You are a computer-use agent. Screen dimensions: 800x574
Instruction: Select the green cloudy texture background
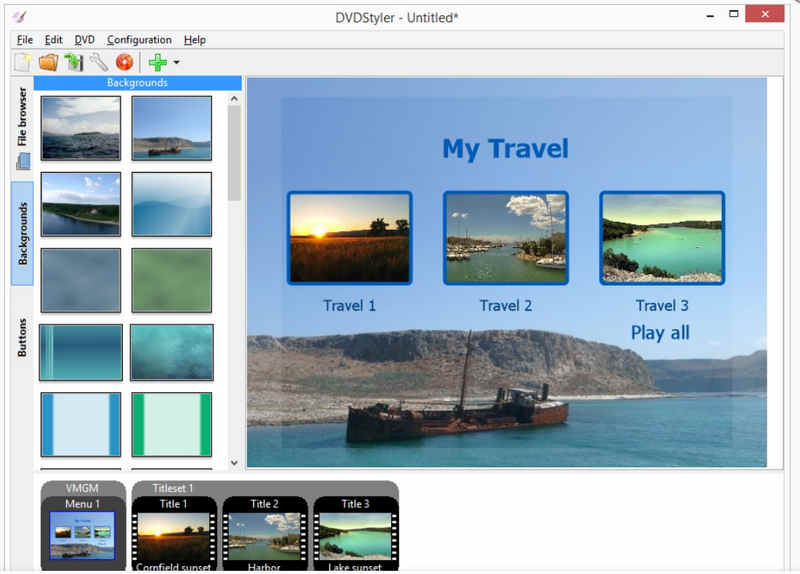tap(171, 280)
